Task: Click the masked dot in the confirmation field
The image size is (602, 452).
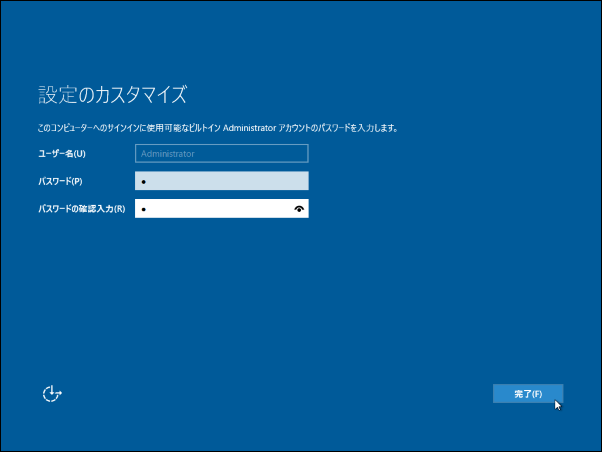Action: click(144, 210)
